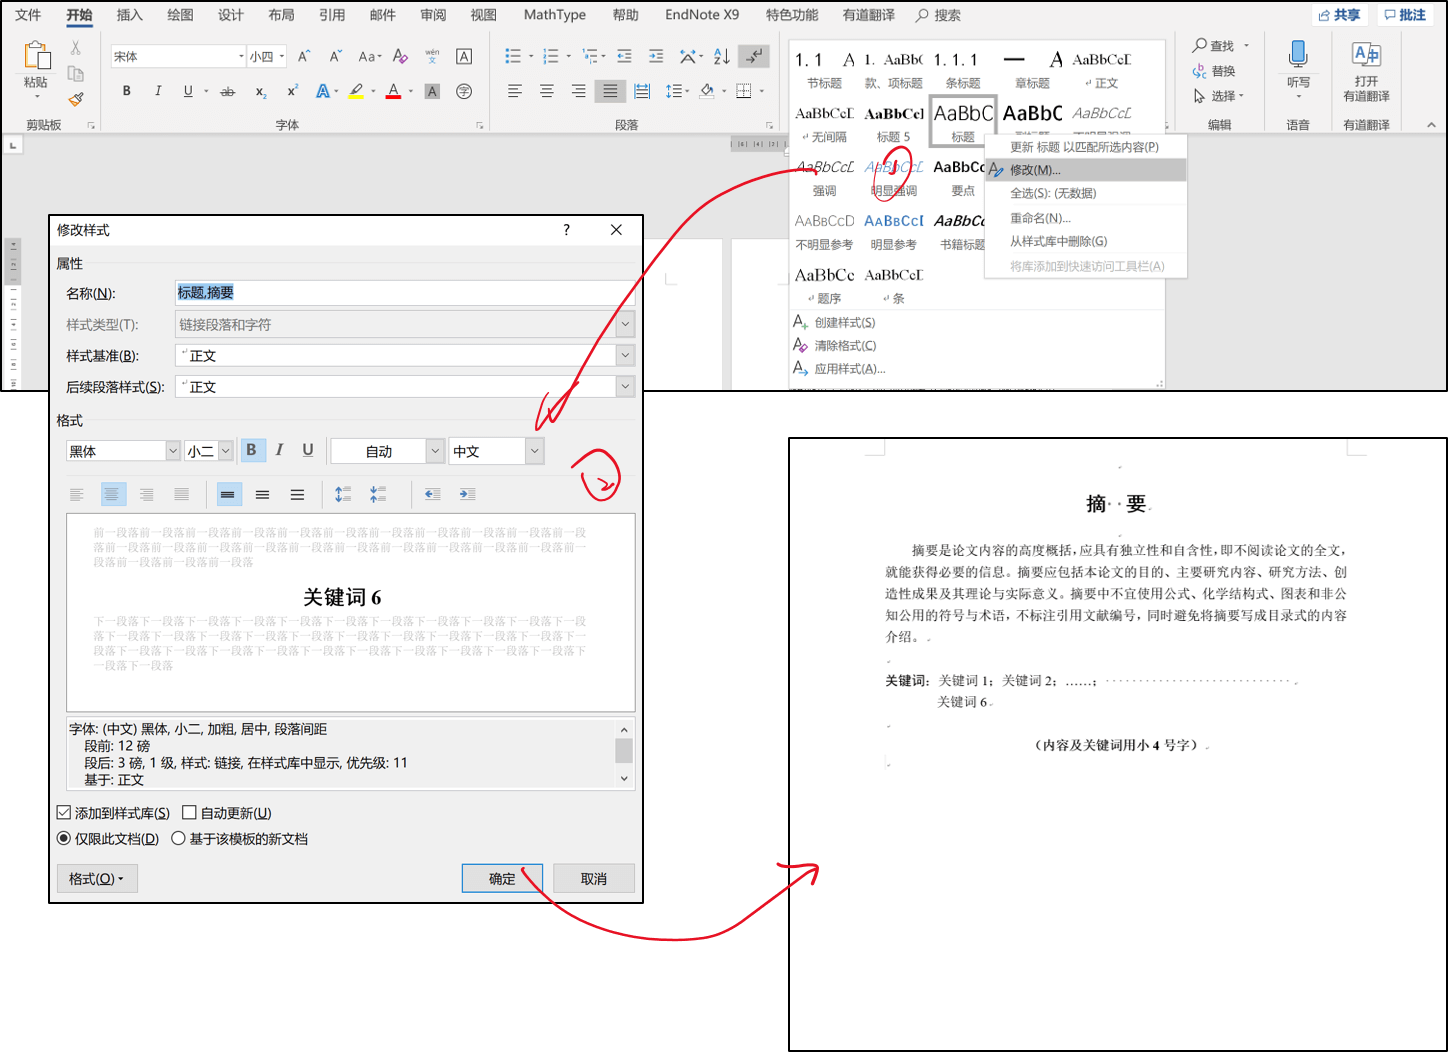1448x1052 pixels.
Task: Click Bold in Modify Style dialog
Action: pyautogui.click(x=251, y=450)
